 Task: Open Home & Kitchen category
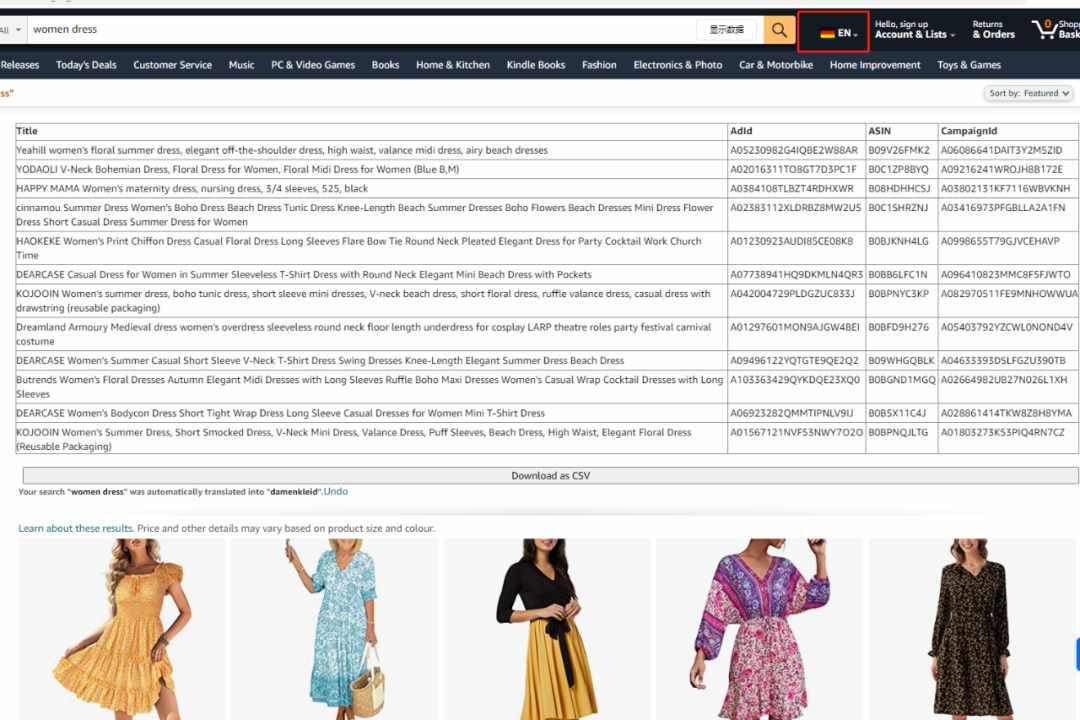(x=453, y=65)
